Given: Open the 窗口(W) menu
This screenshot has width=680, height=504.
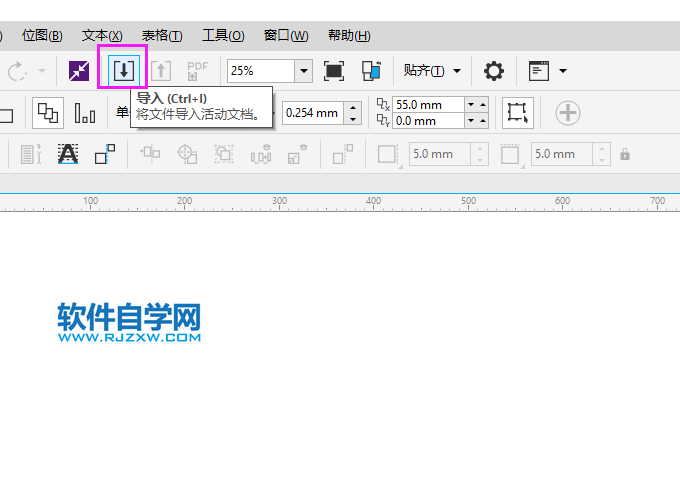Looking at the screenshot, I should click(286, 35).
